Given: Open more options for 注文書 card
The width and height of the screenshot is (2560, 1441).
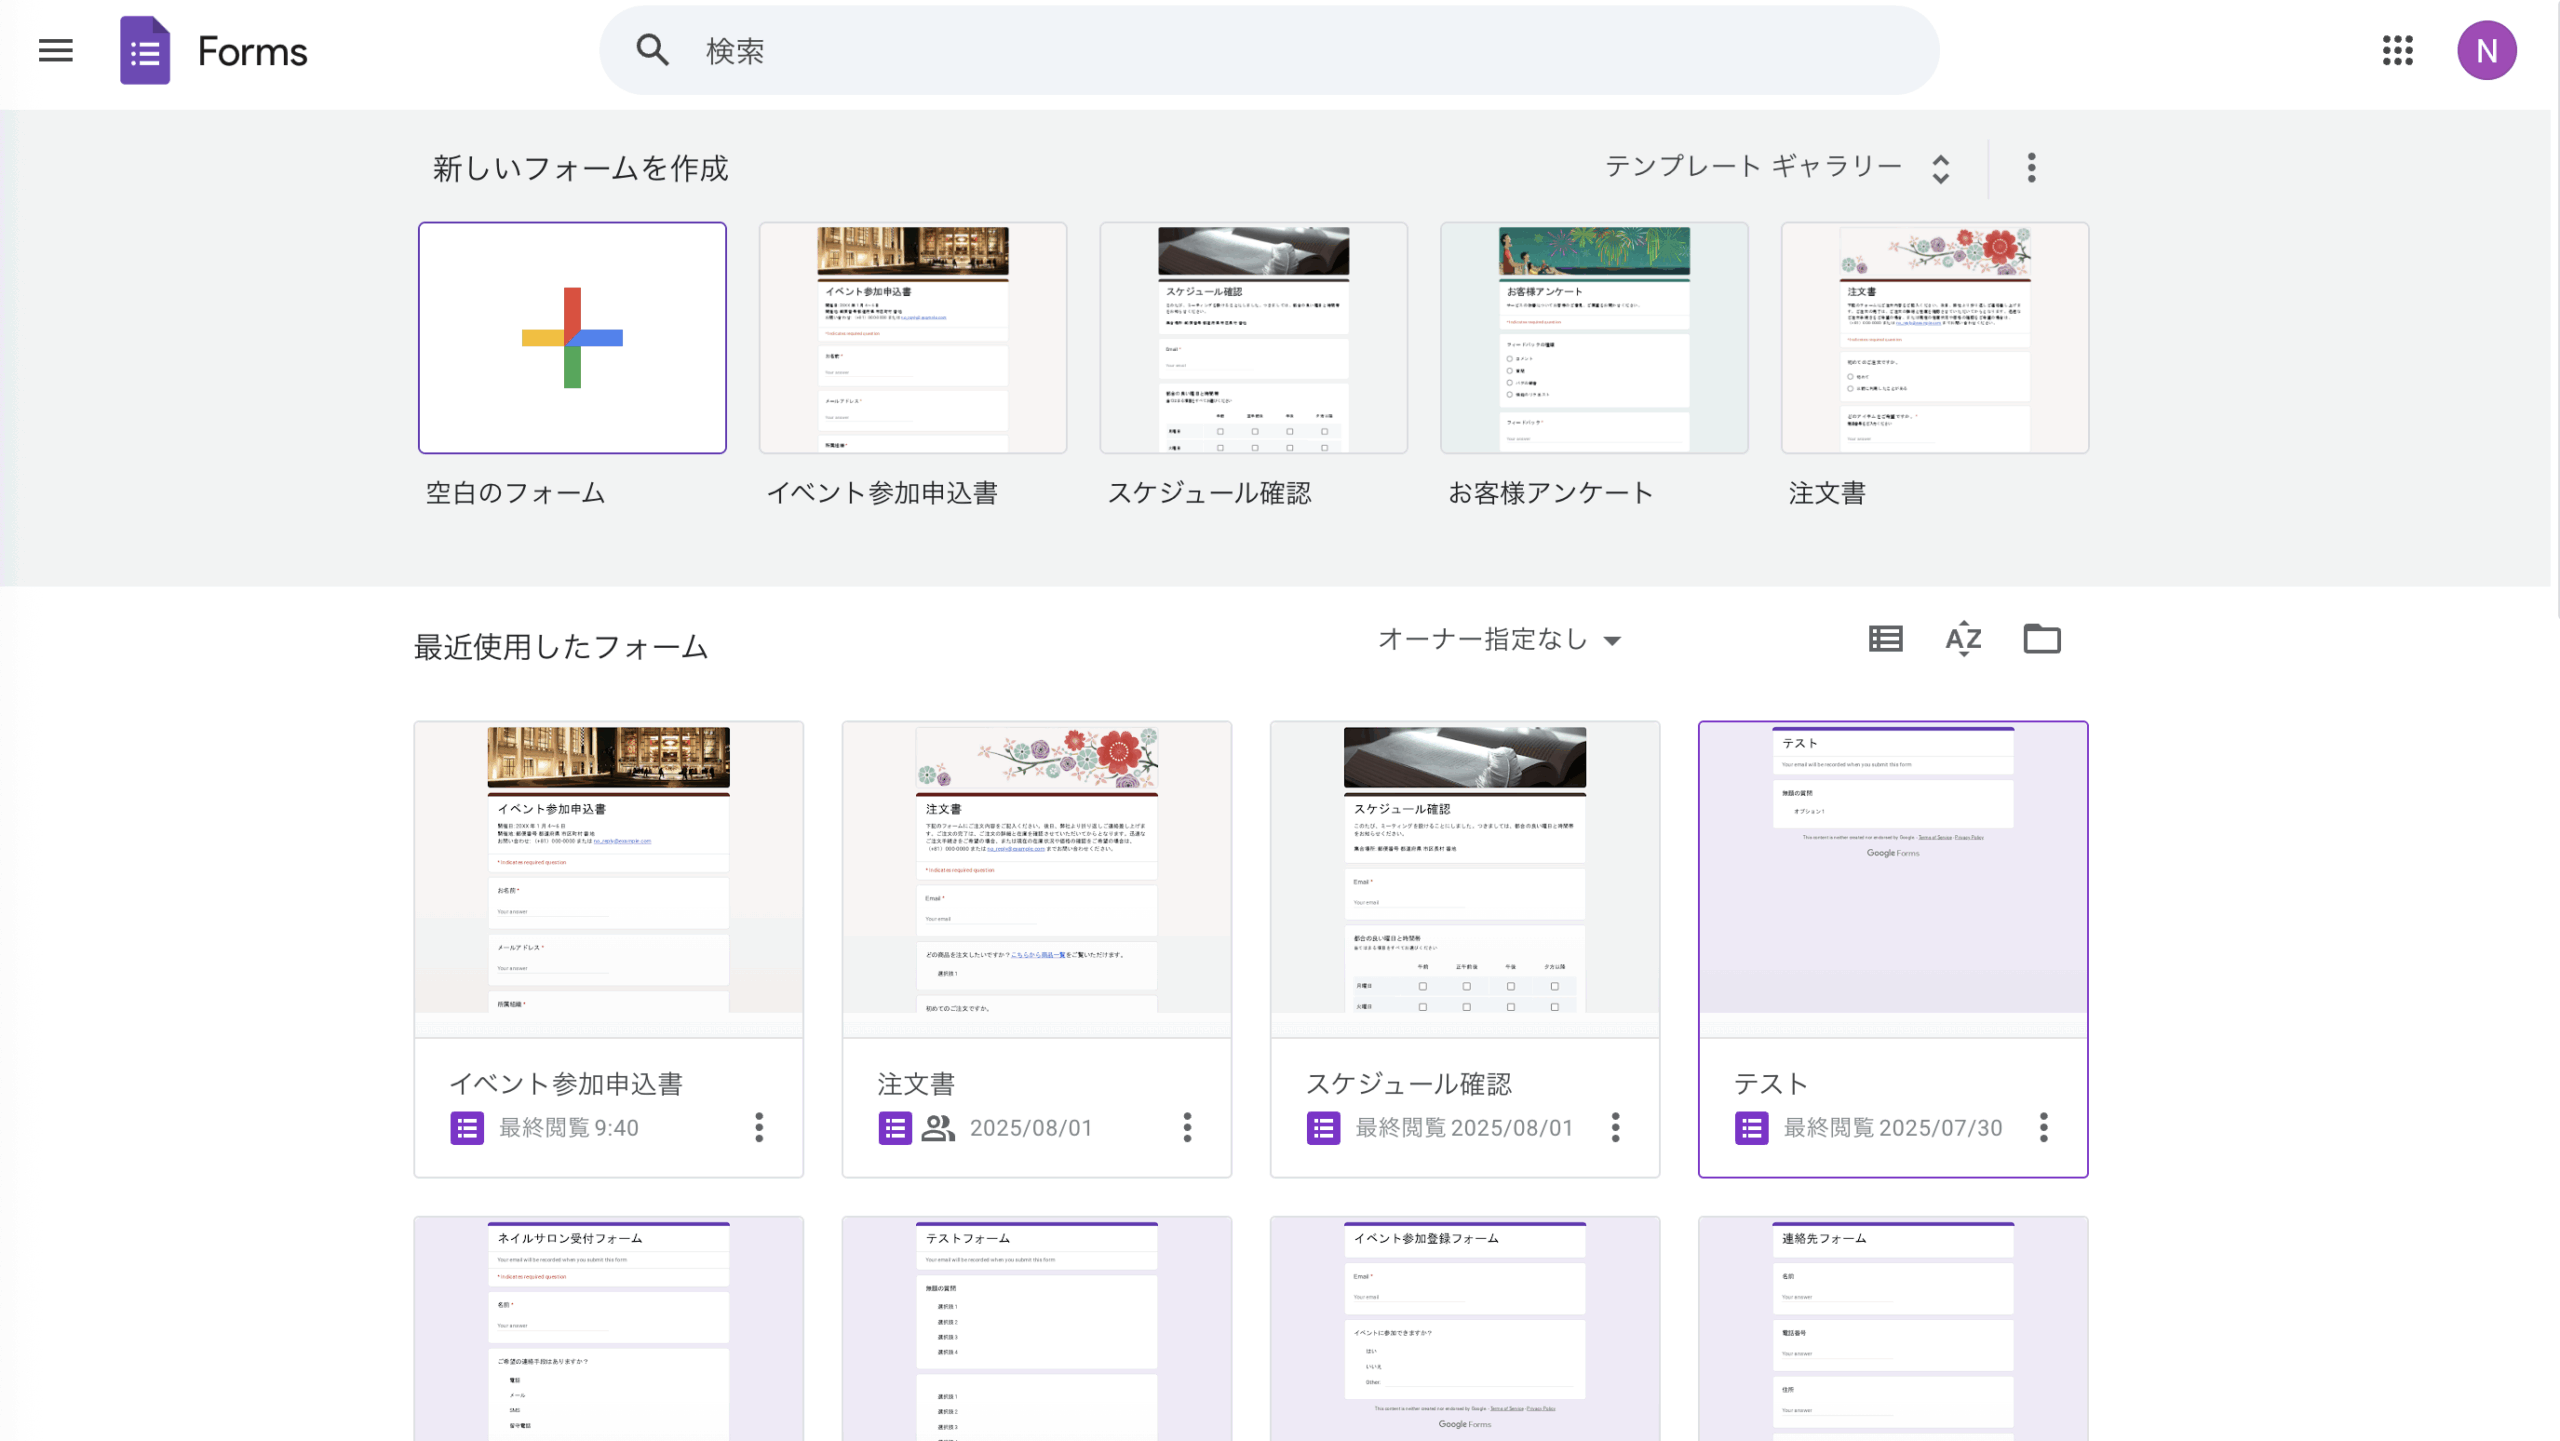Looking at the screenshot, I should pyautogui.click(x=1187, y=1128).
